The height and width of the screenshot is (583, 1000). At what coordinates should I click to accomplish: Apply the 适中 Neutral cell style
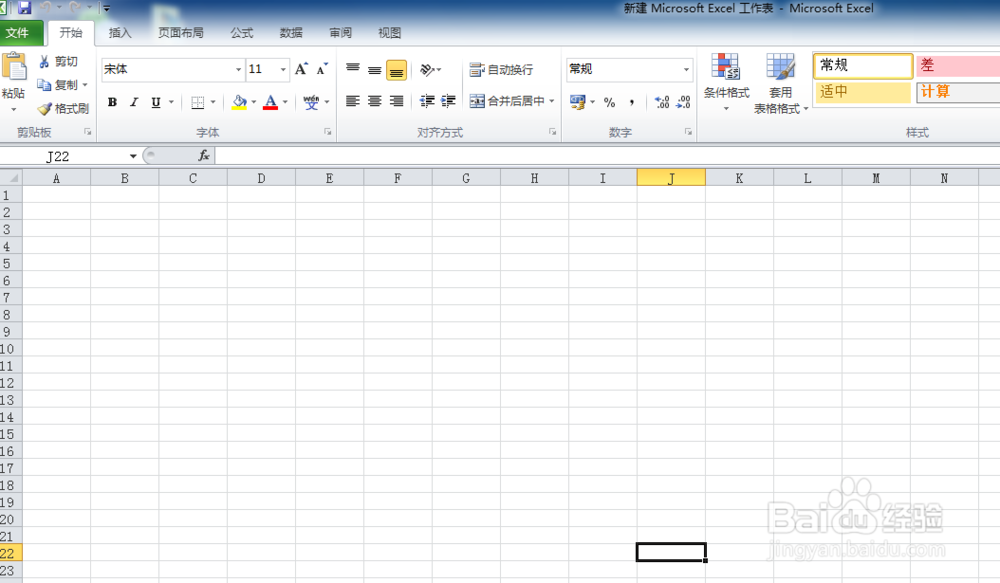click(863, 92)
